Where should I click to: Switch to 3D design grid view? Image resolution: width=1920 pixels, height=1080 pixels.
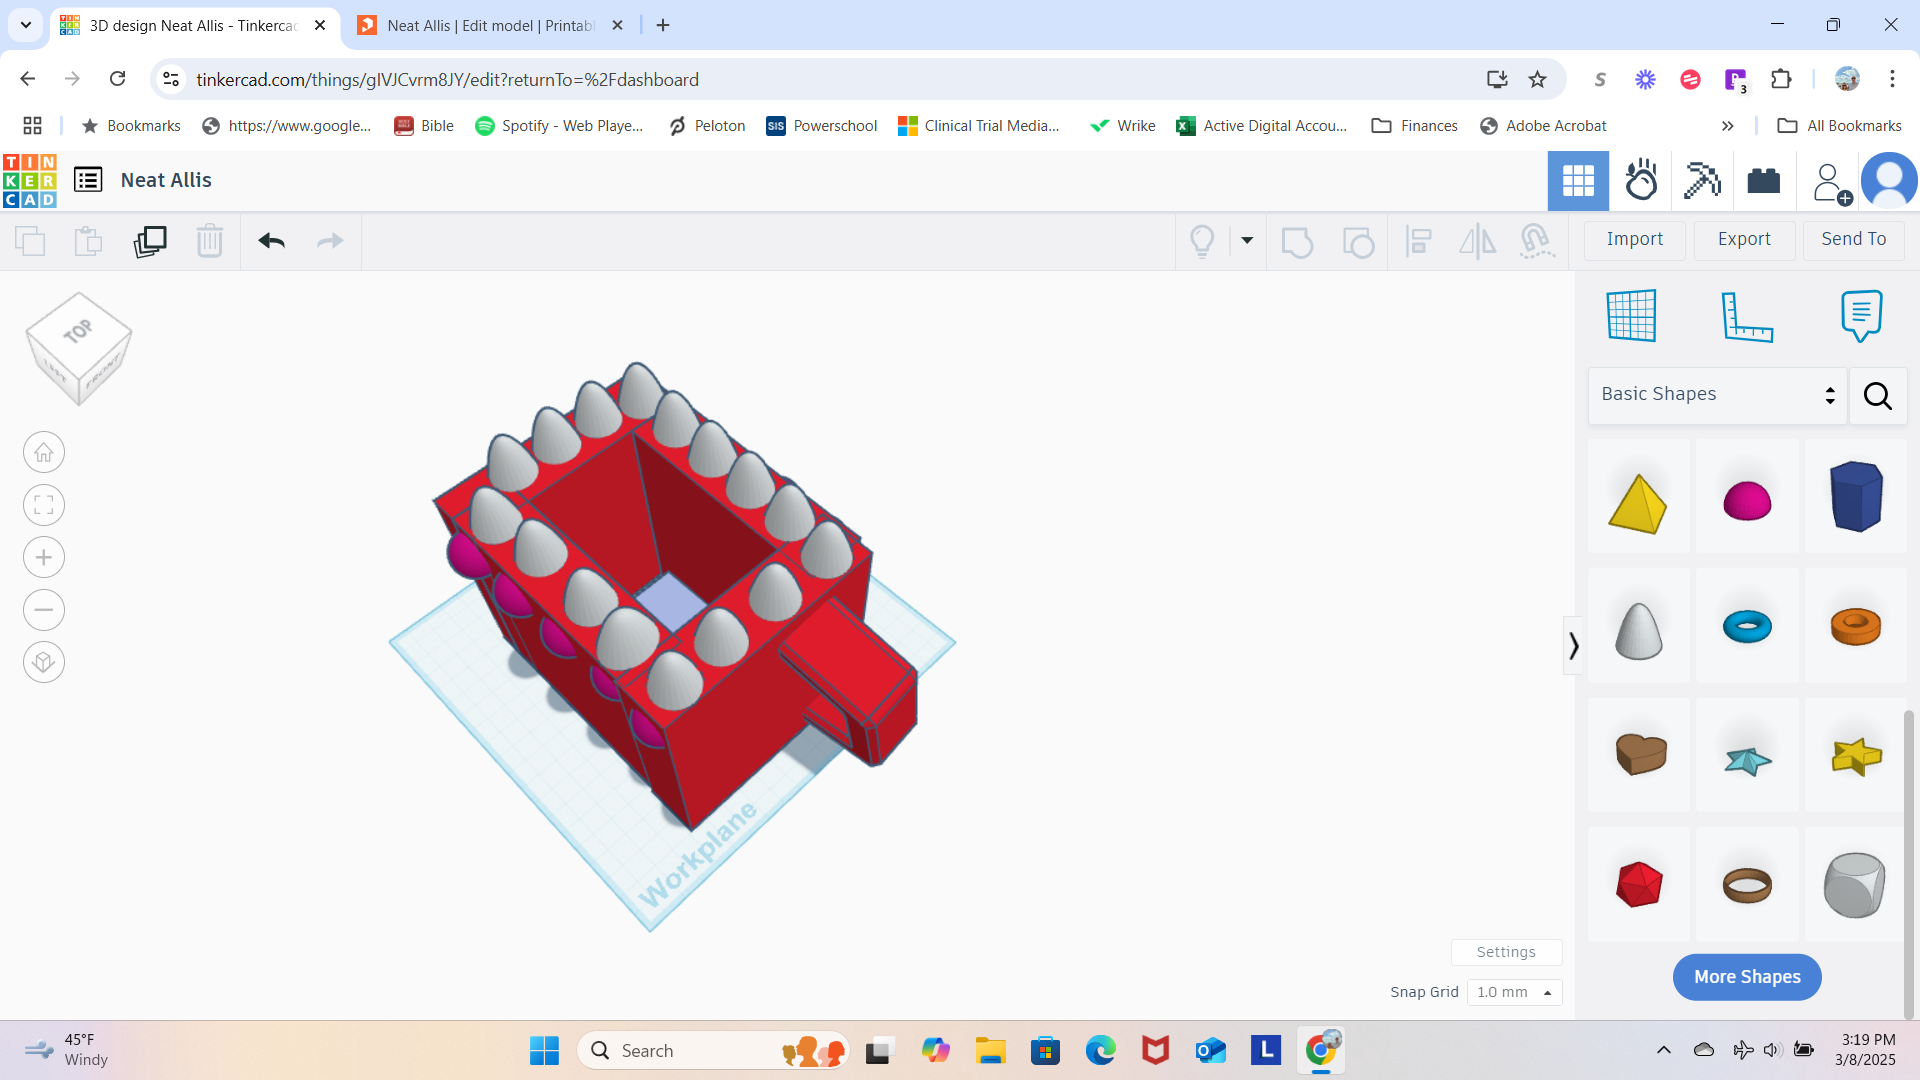(1578, 181)
